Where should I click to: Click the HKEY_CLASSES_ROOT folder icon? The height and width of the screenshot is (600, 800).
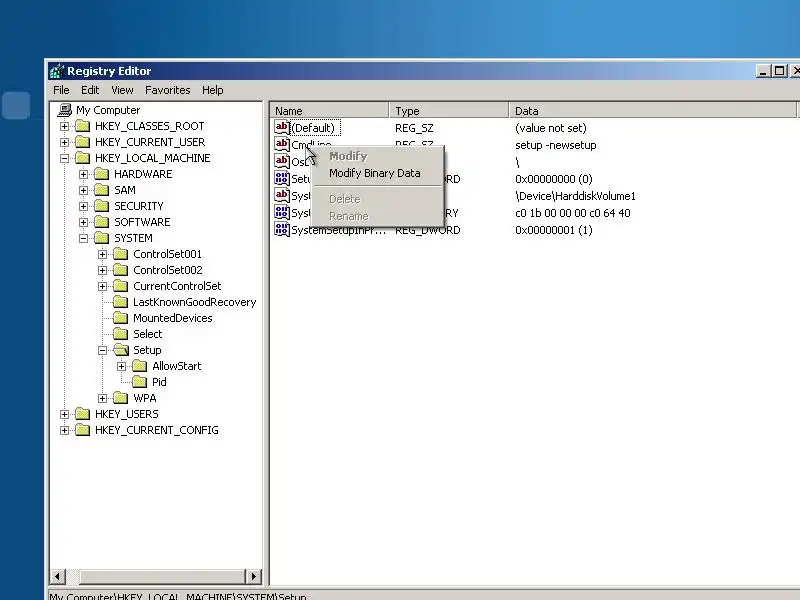point(83,126)
